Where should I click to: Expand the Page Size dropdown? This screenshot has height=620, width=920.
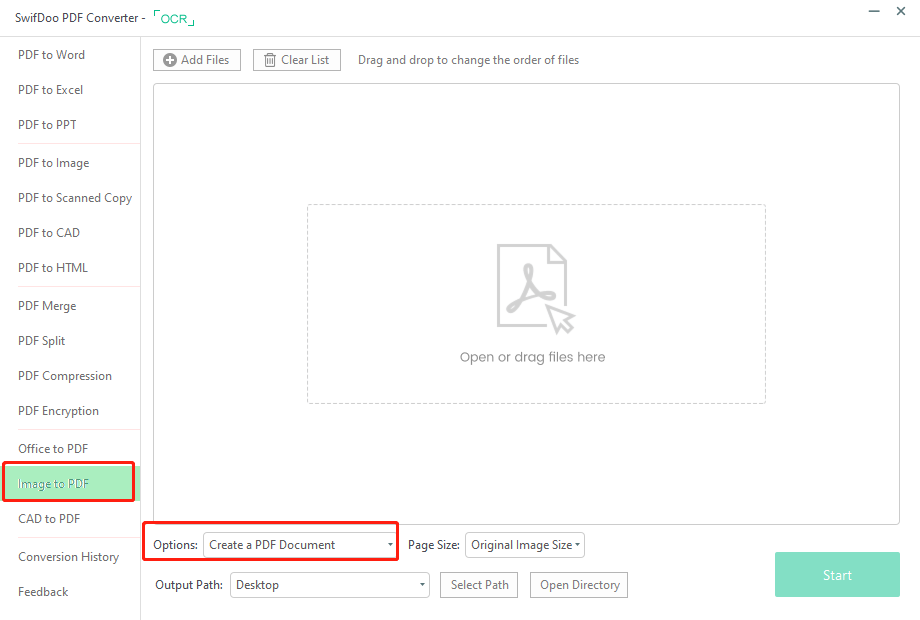coord(525,545)
